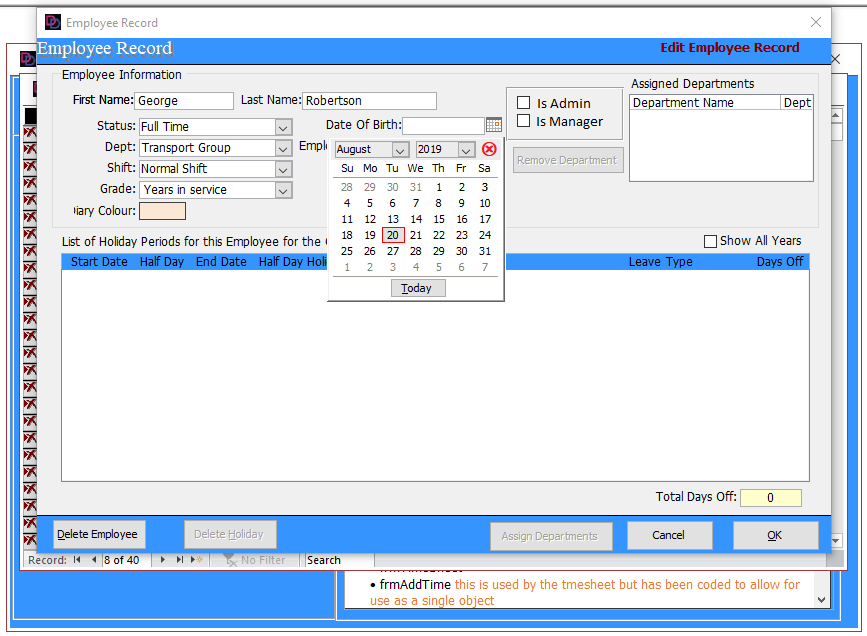Expand the Dept dropdown
The image size is (867, 636).
point(283,148)
